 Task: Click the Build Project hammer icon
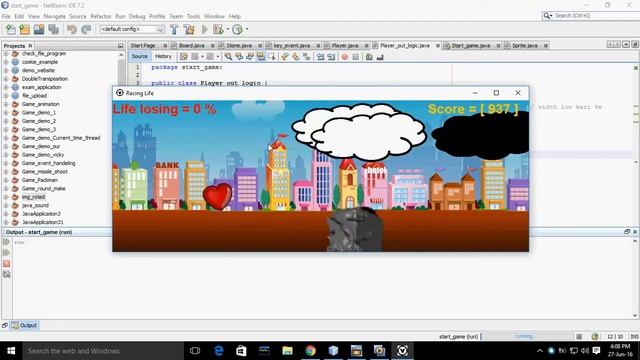point(174,29)
